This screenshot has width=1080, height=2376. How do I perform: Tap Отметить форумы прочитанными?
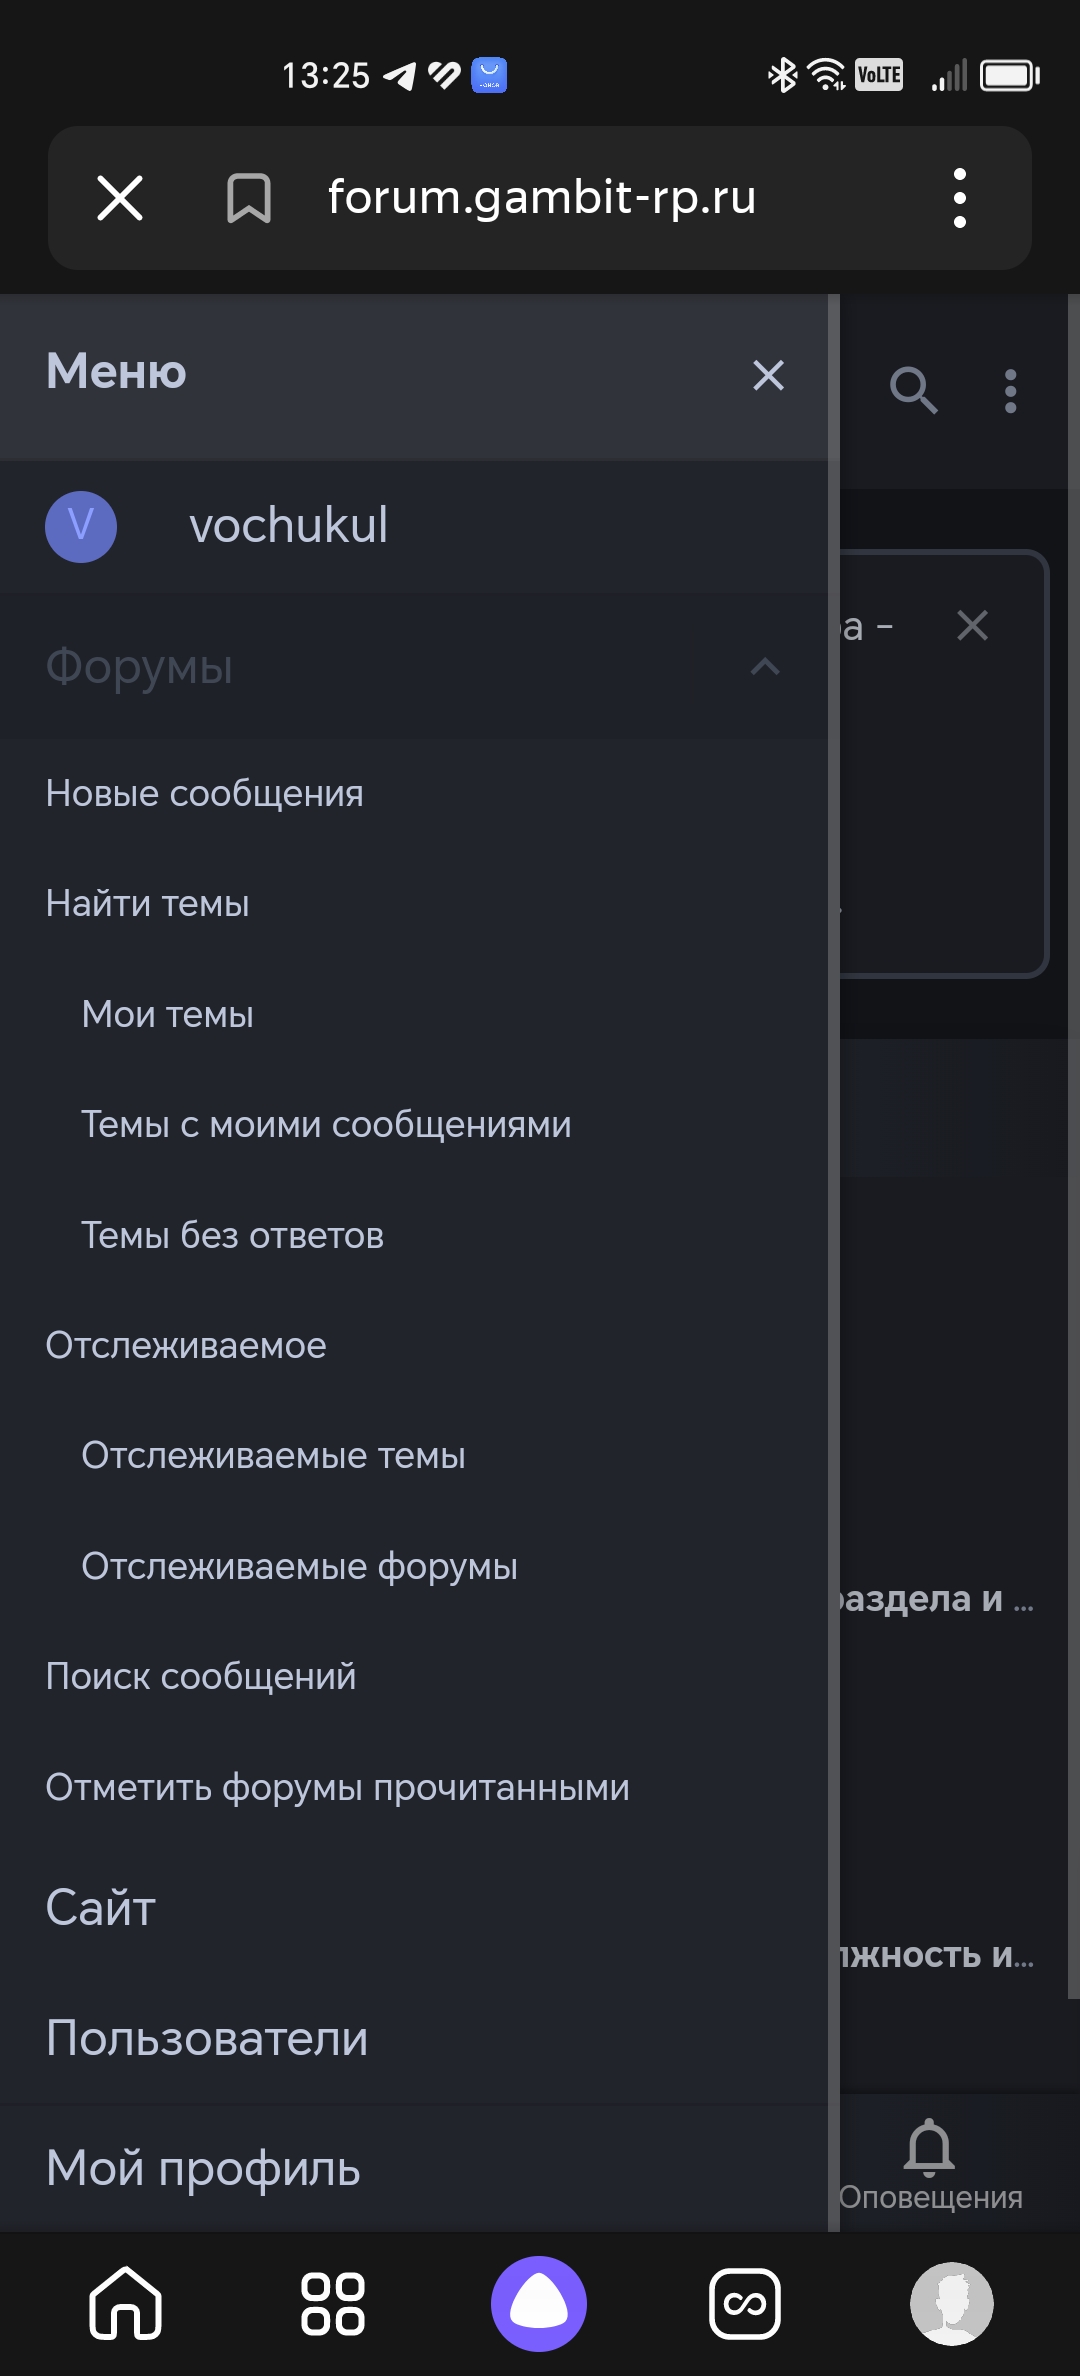(x=338, y=1787)
